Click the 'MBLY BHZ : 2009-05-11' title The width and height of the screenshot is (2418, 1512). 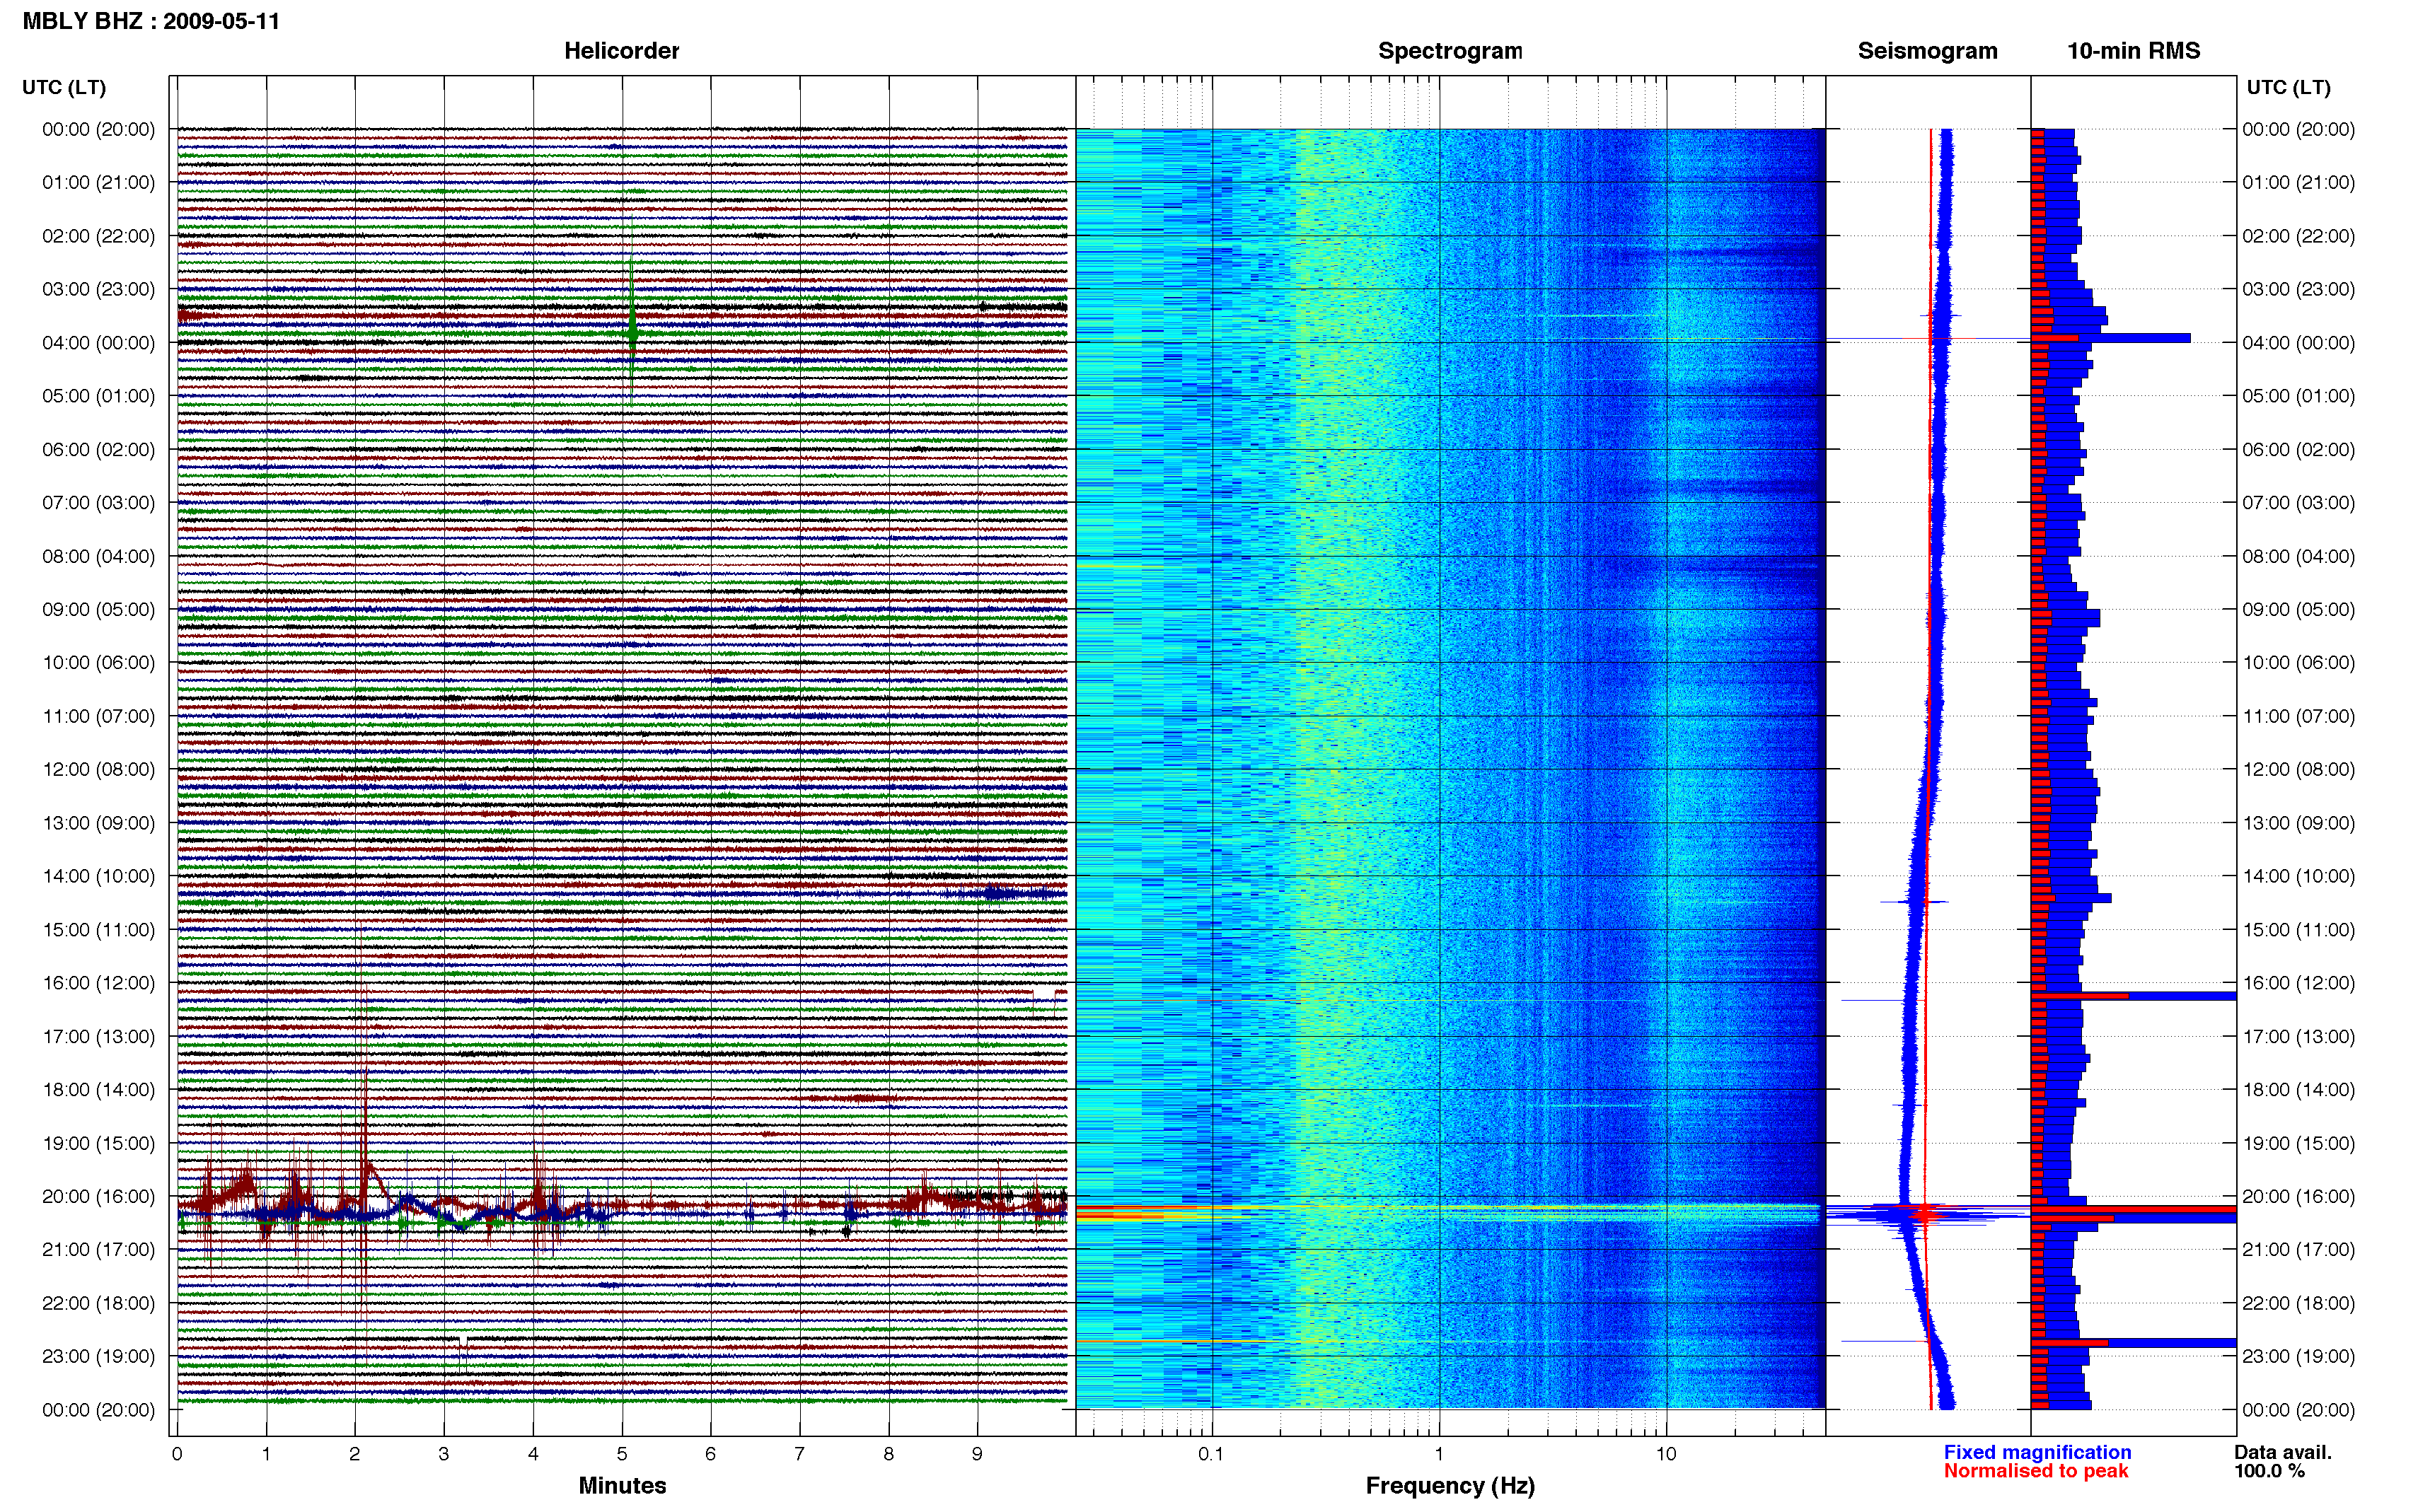click(x=151, y=21)
